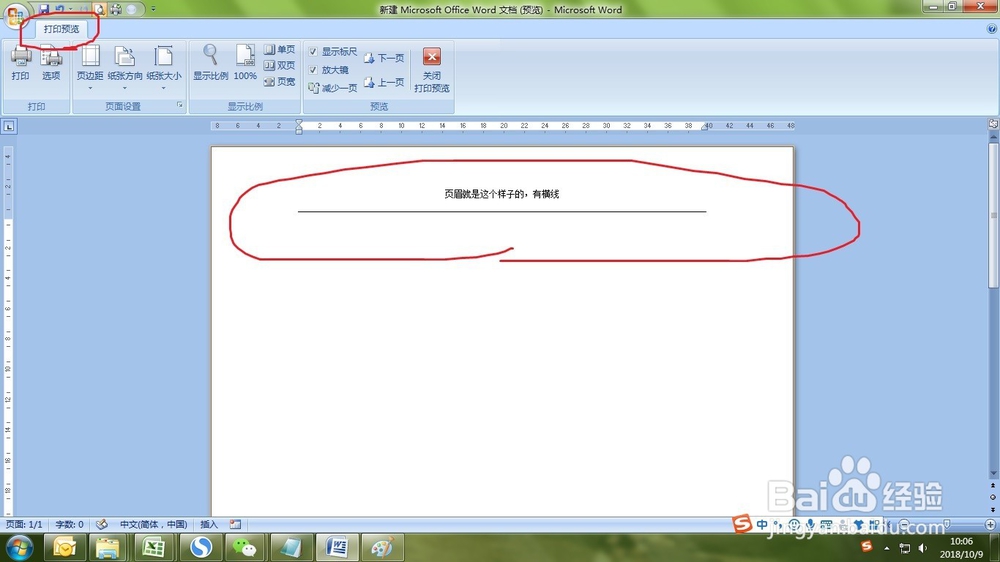Click 关闭打印预览 close preview button

pos(432,70)
